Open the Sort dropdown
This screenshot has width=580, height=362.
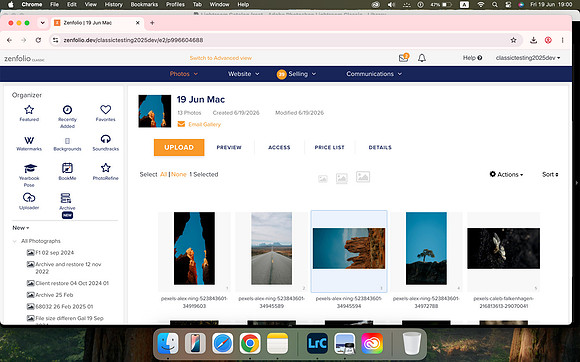pyautogui.click(x=550, y=174)
